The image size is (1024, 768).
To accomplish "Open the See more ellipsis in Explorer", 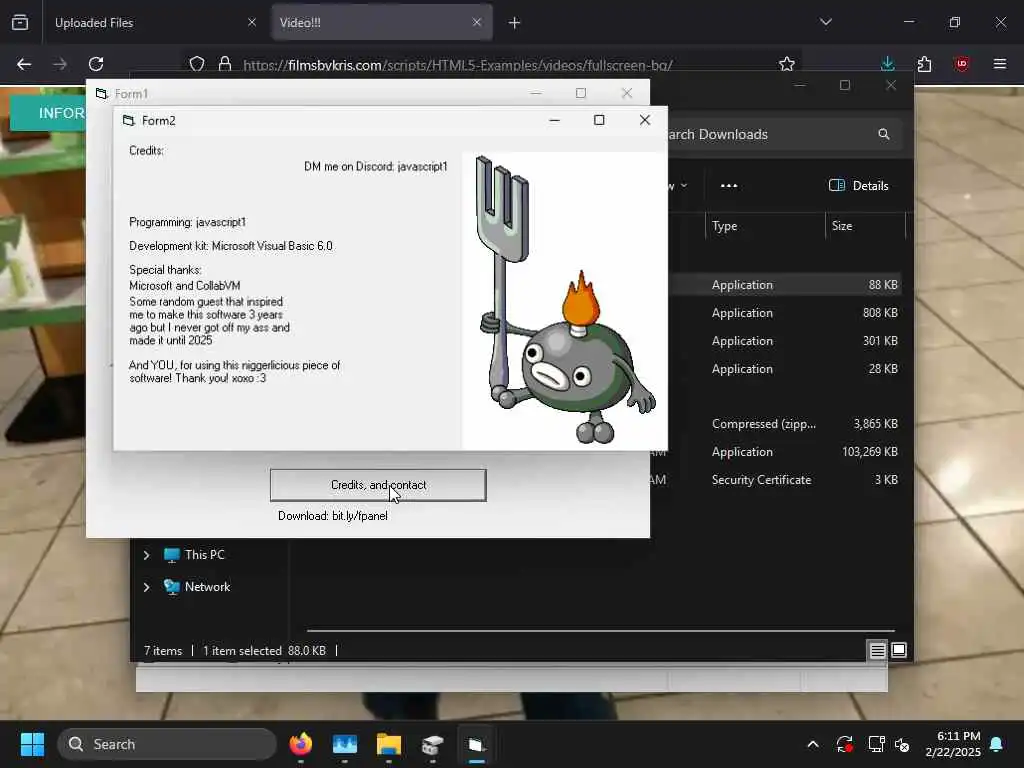I will (x=729, y=185).
